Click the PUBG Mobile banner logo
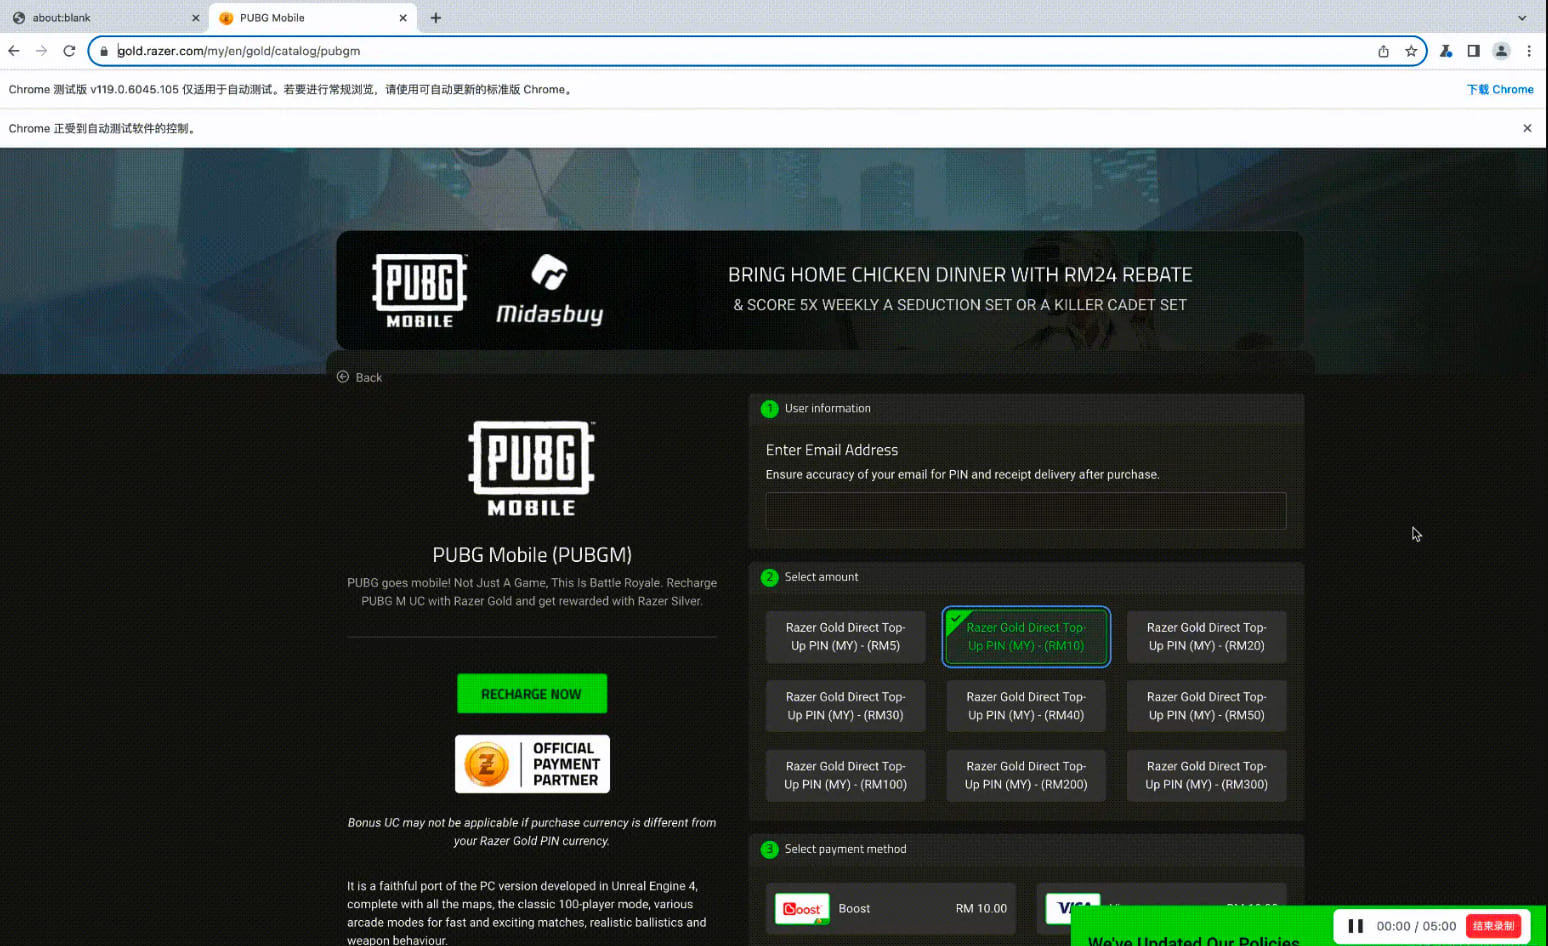Screen dimensions: 1548x946 click(420, 290)
